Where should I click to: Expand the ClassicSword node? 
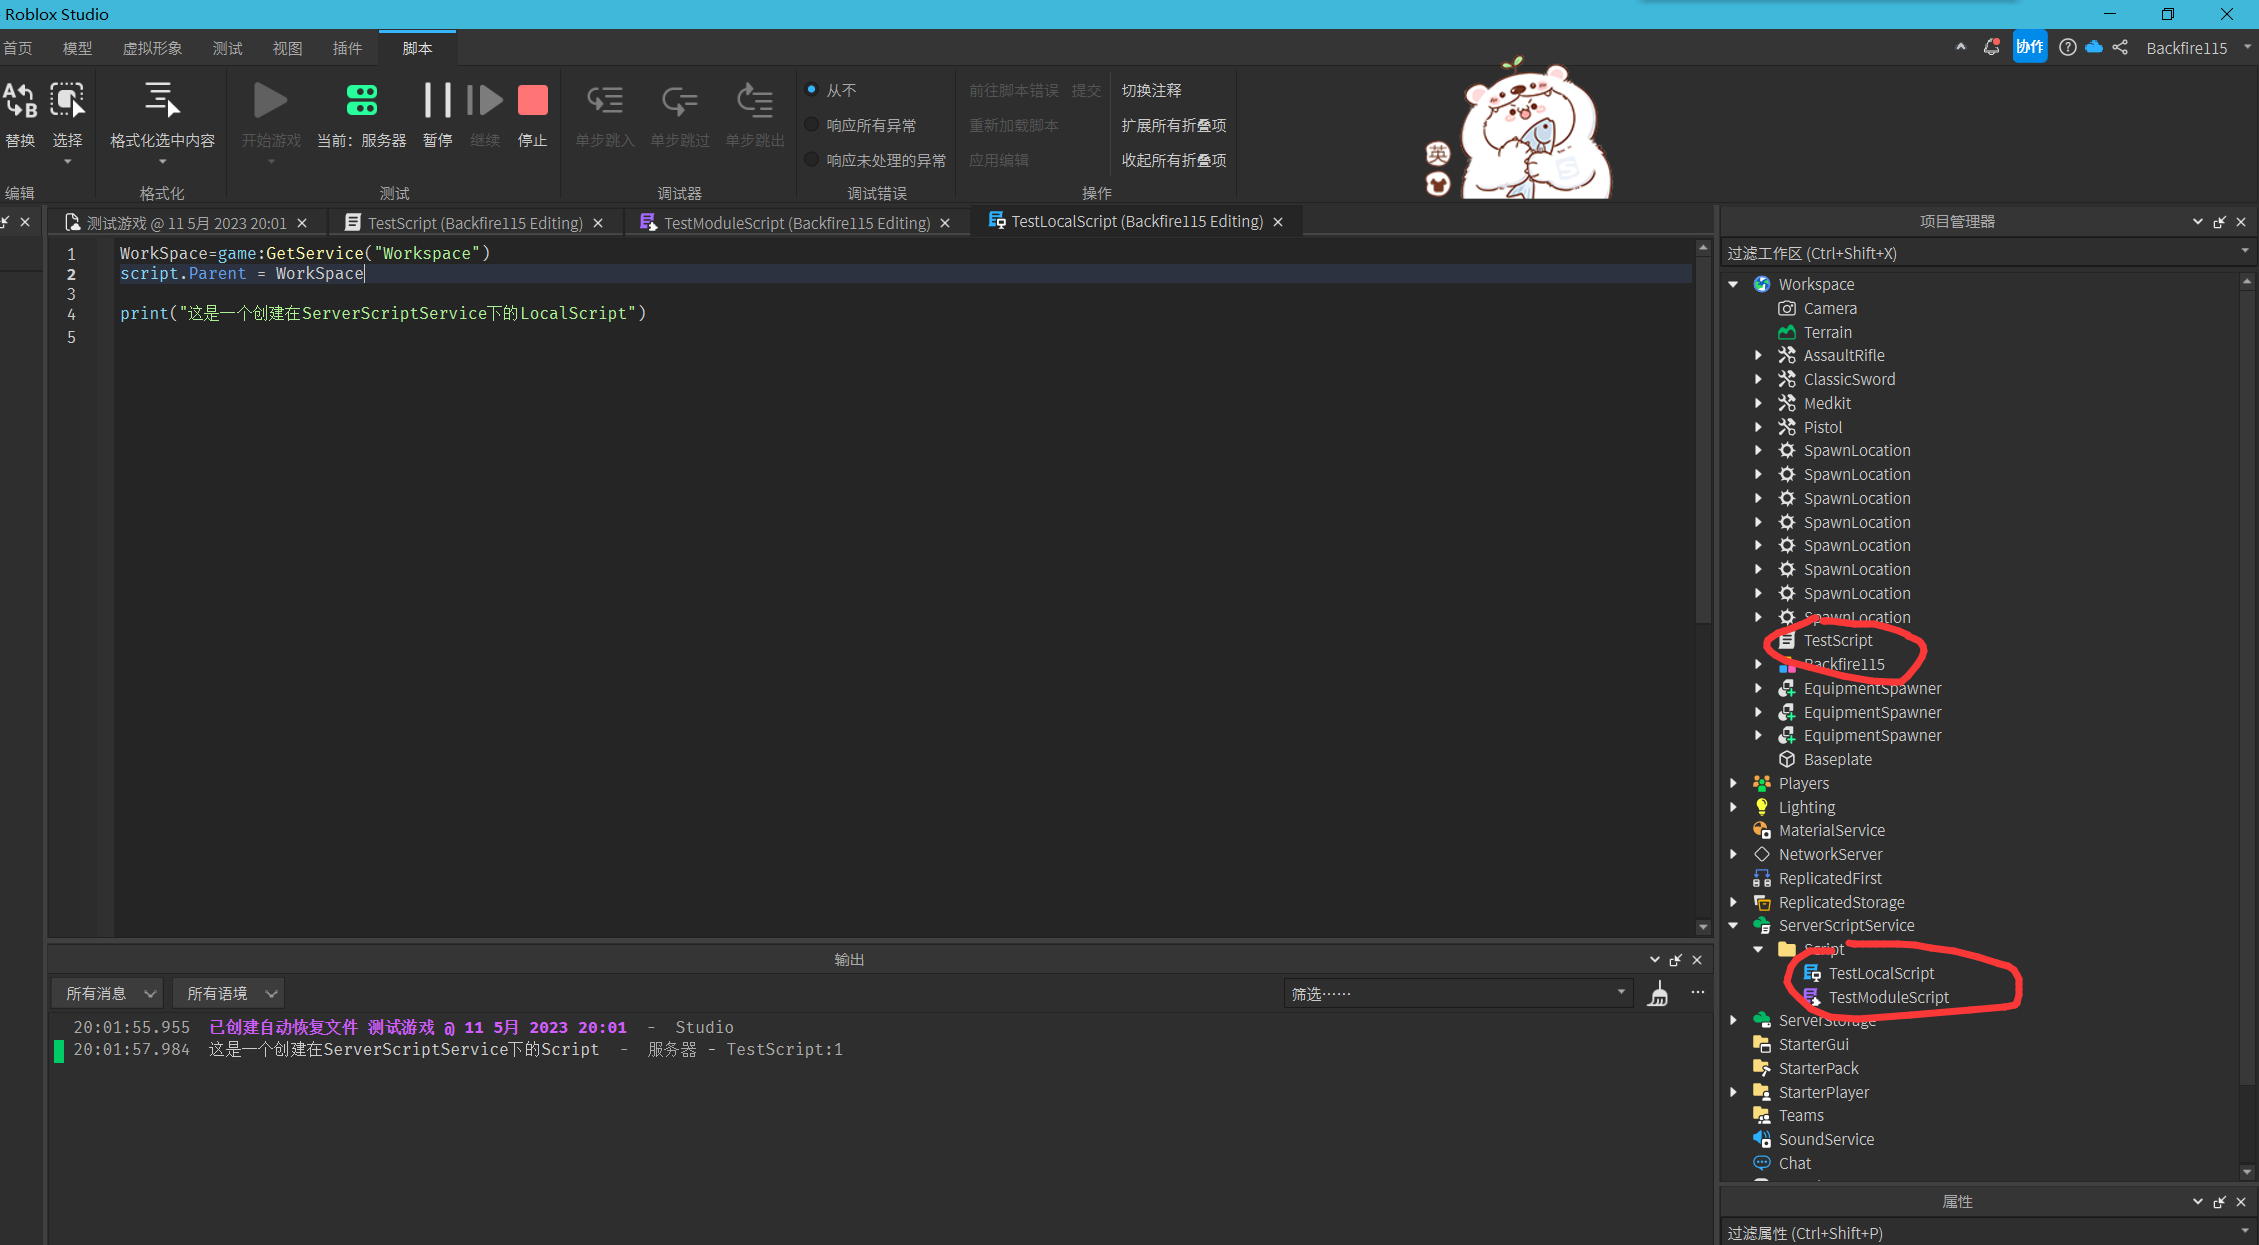tap(1758, 379)
